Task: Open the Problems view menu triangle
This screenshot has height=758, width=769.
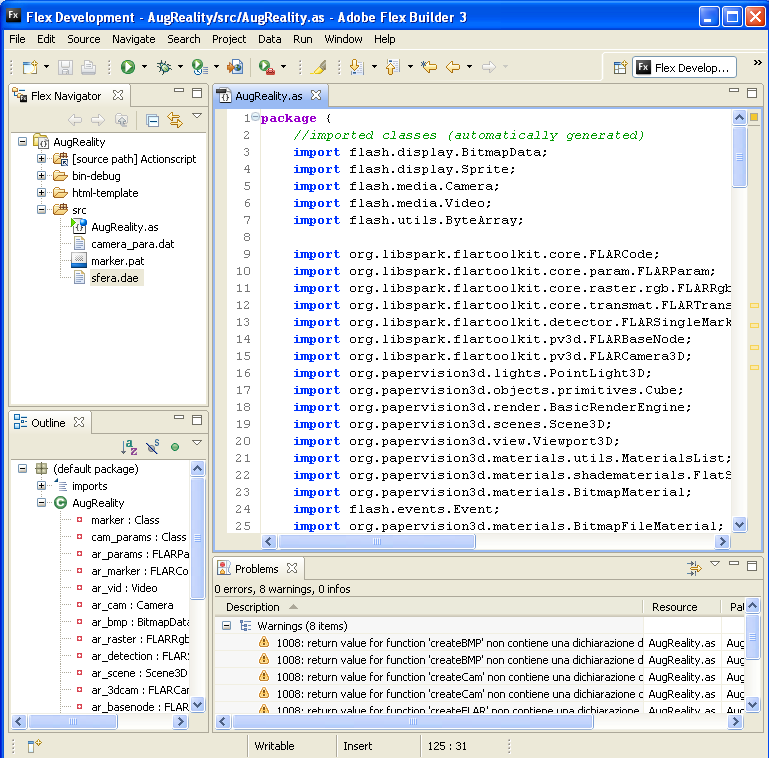Action: [x=715, y=564]
